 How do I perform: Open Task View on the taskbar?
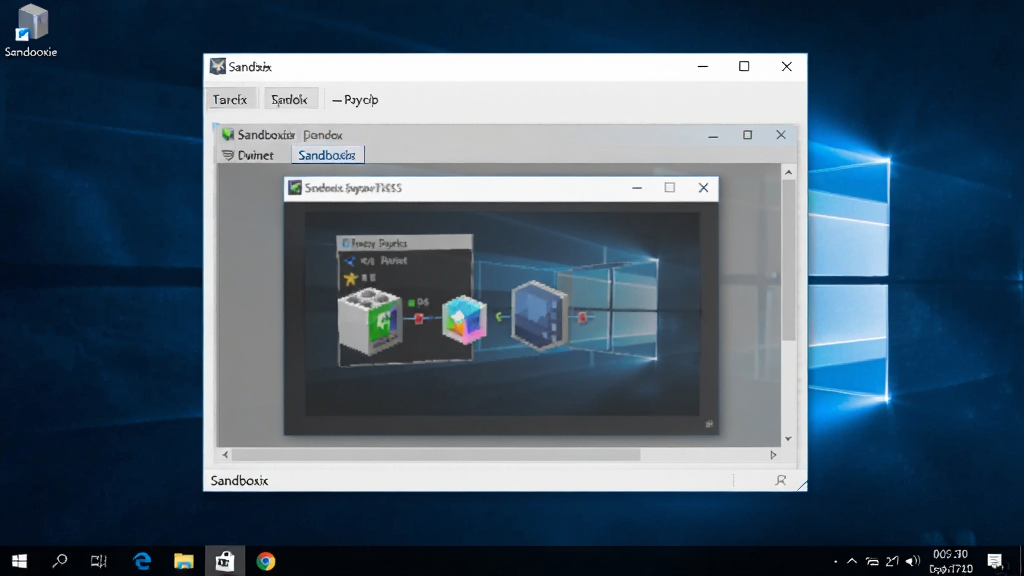tap(99, 561)
